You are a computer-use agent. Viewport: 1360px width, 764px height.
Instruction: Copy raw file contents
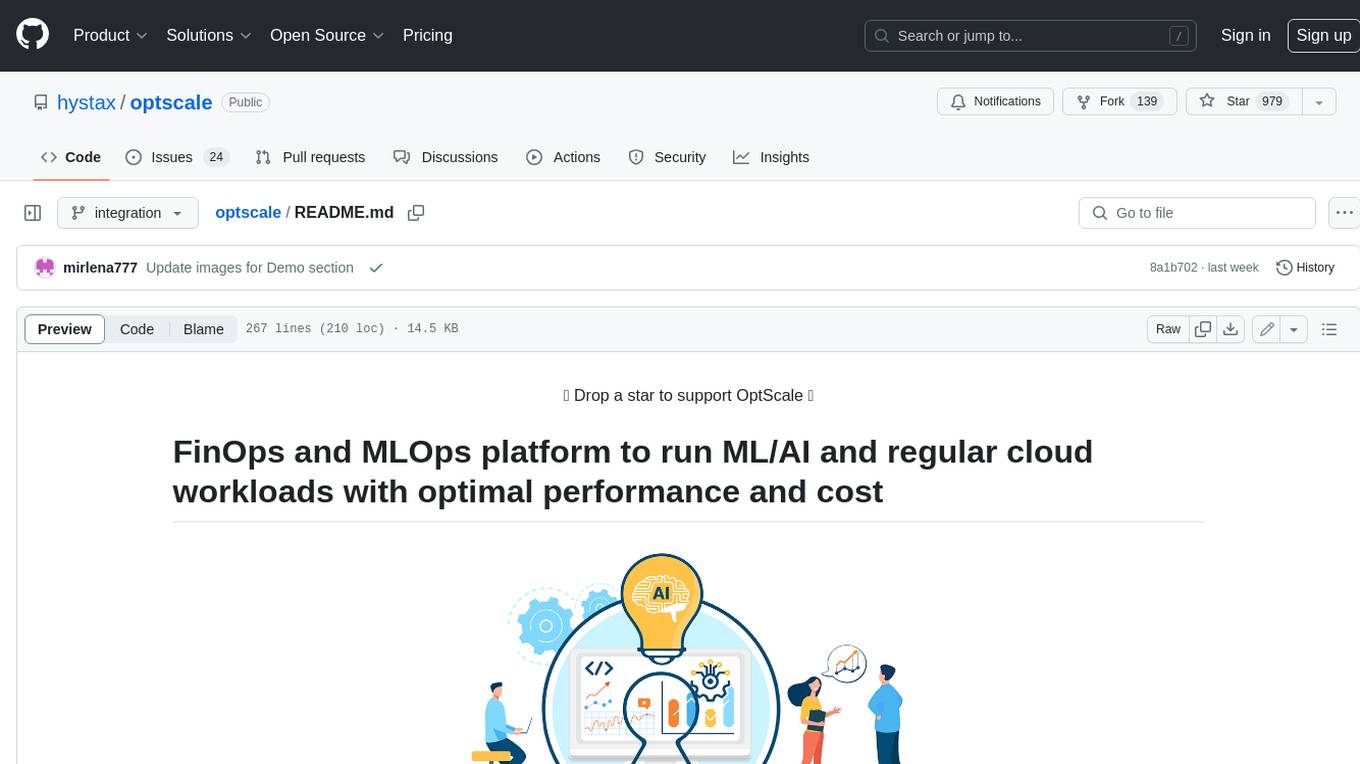coord(1203,329)
